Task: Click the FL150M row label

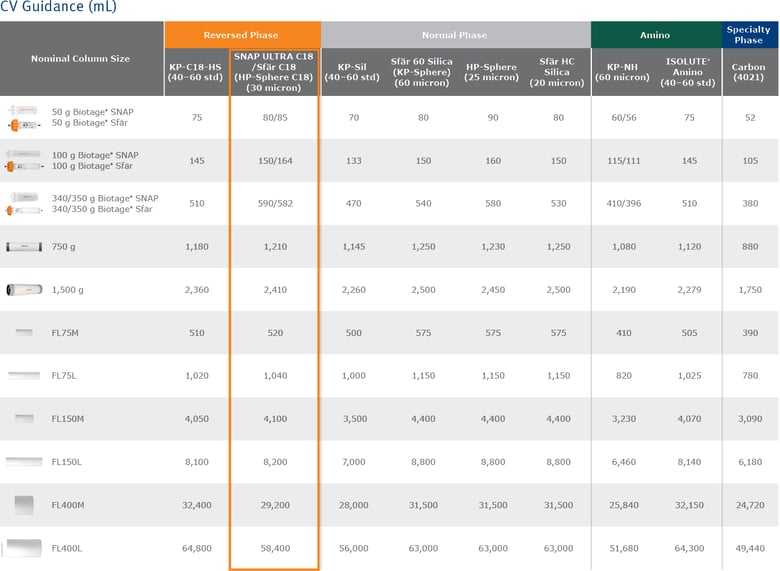Action: 68,419
